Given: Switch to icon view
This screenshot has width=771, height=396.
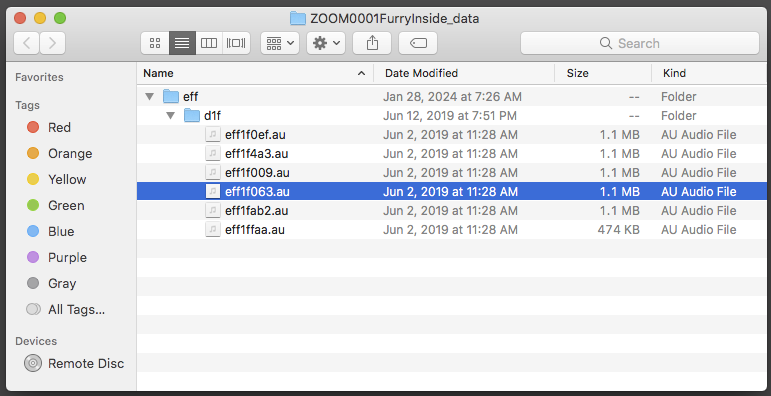Looking at the screenshot, I should click(x=155, y=43).
